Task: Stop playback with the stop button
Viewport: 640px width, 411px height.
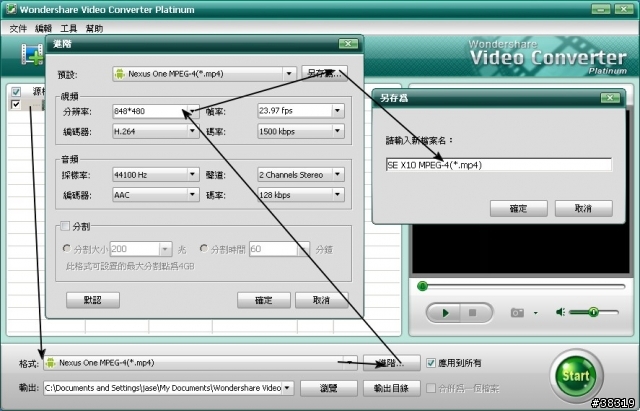Action: (x=473, y=313)
